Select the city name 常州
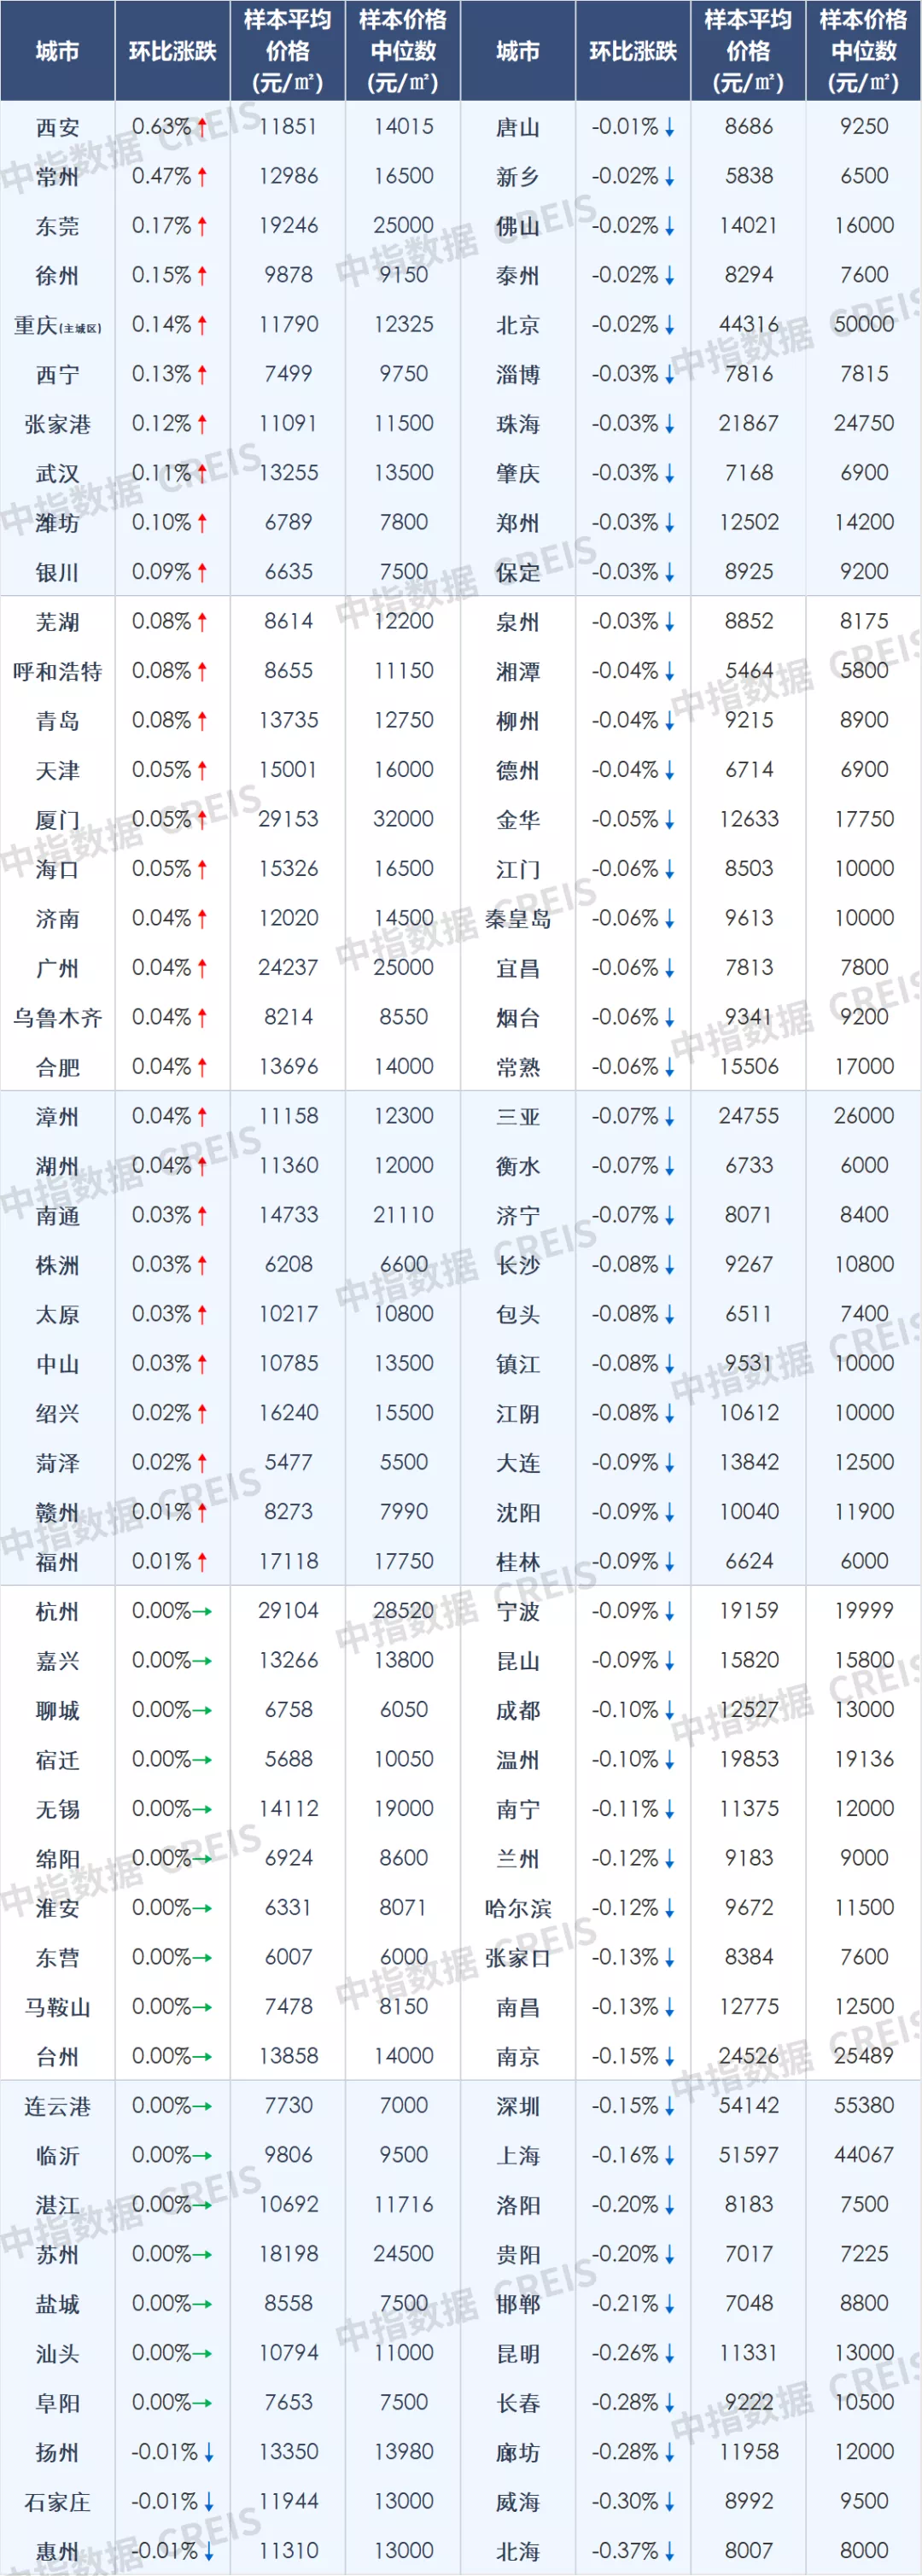The image size is (922, 2576). pos(57,177)
